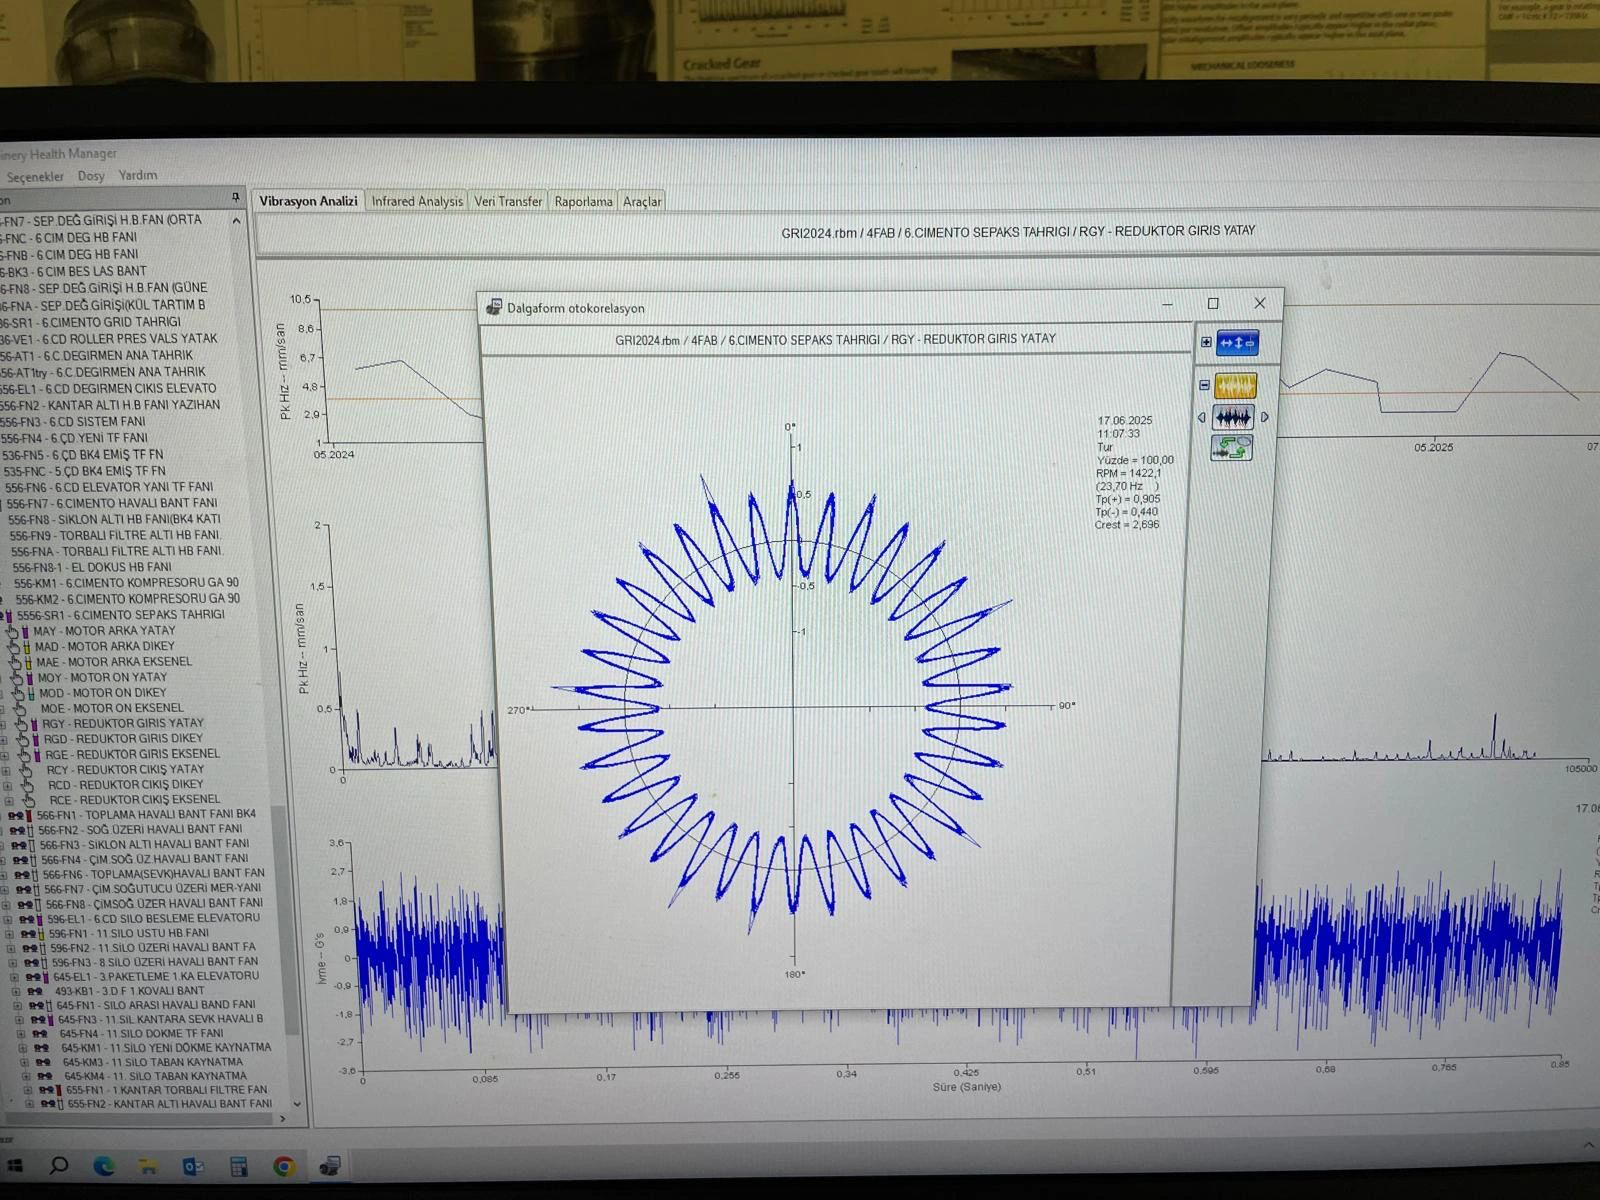Screen dimensions: 1600x1200
Task: Expand the 645-FN4 11.SILO DOKME TF FANI node
Action: [x=21, y=1034]
